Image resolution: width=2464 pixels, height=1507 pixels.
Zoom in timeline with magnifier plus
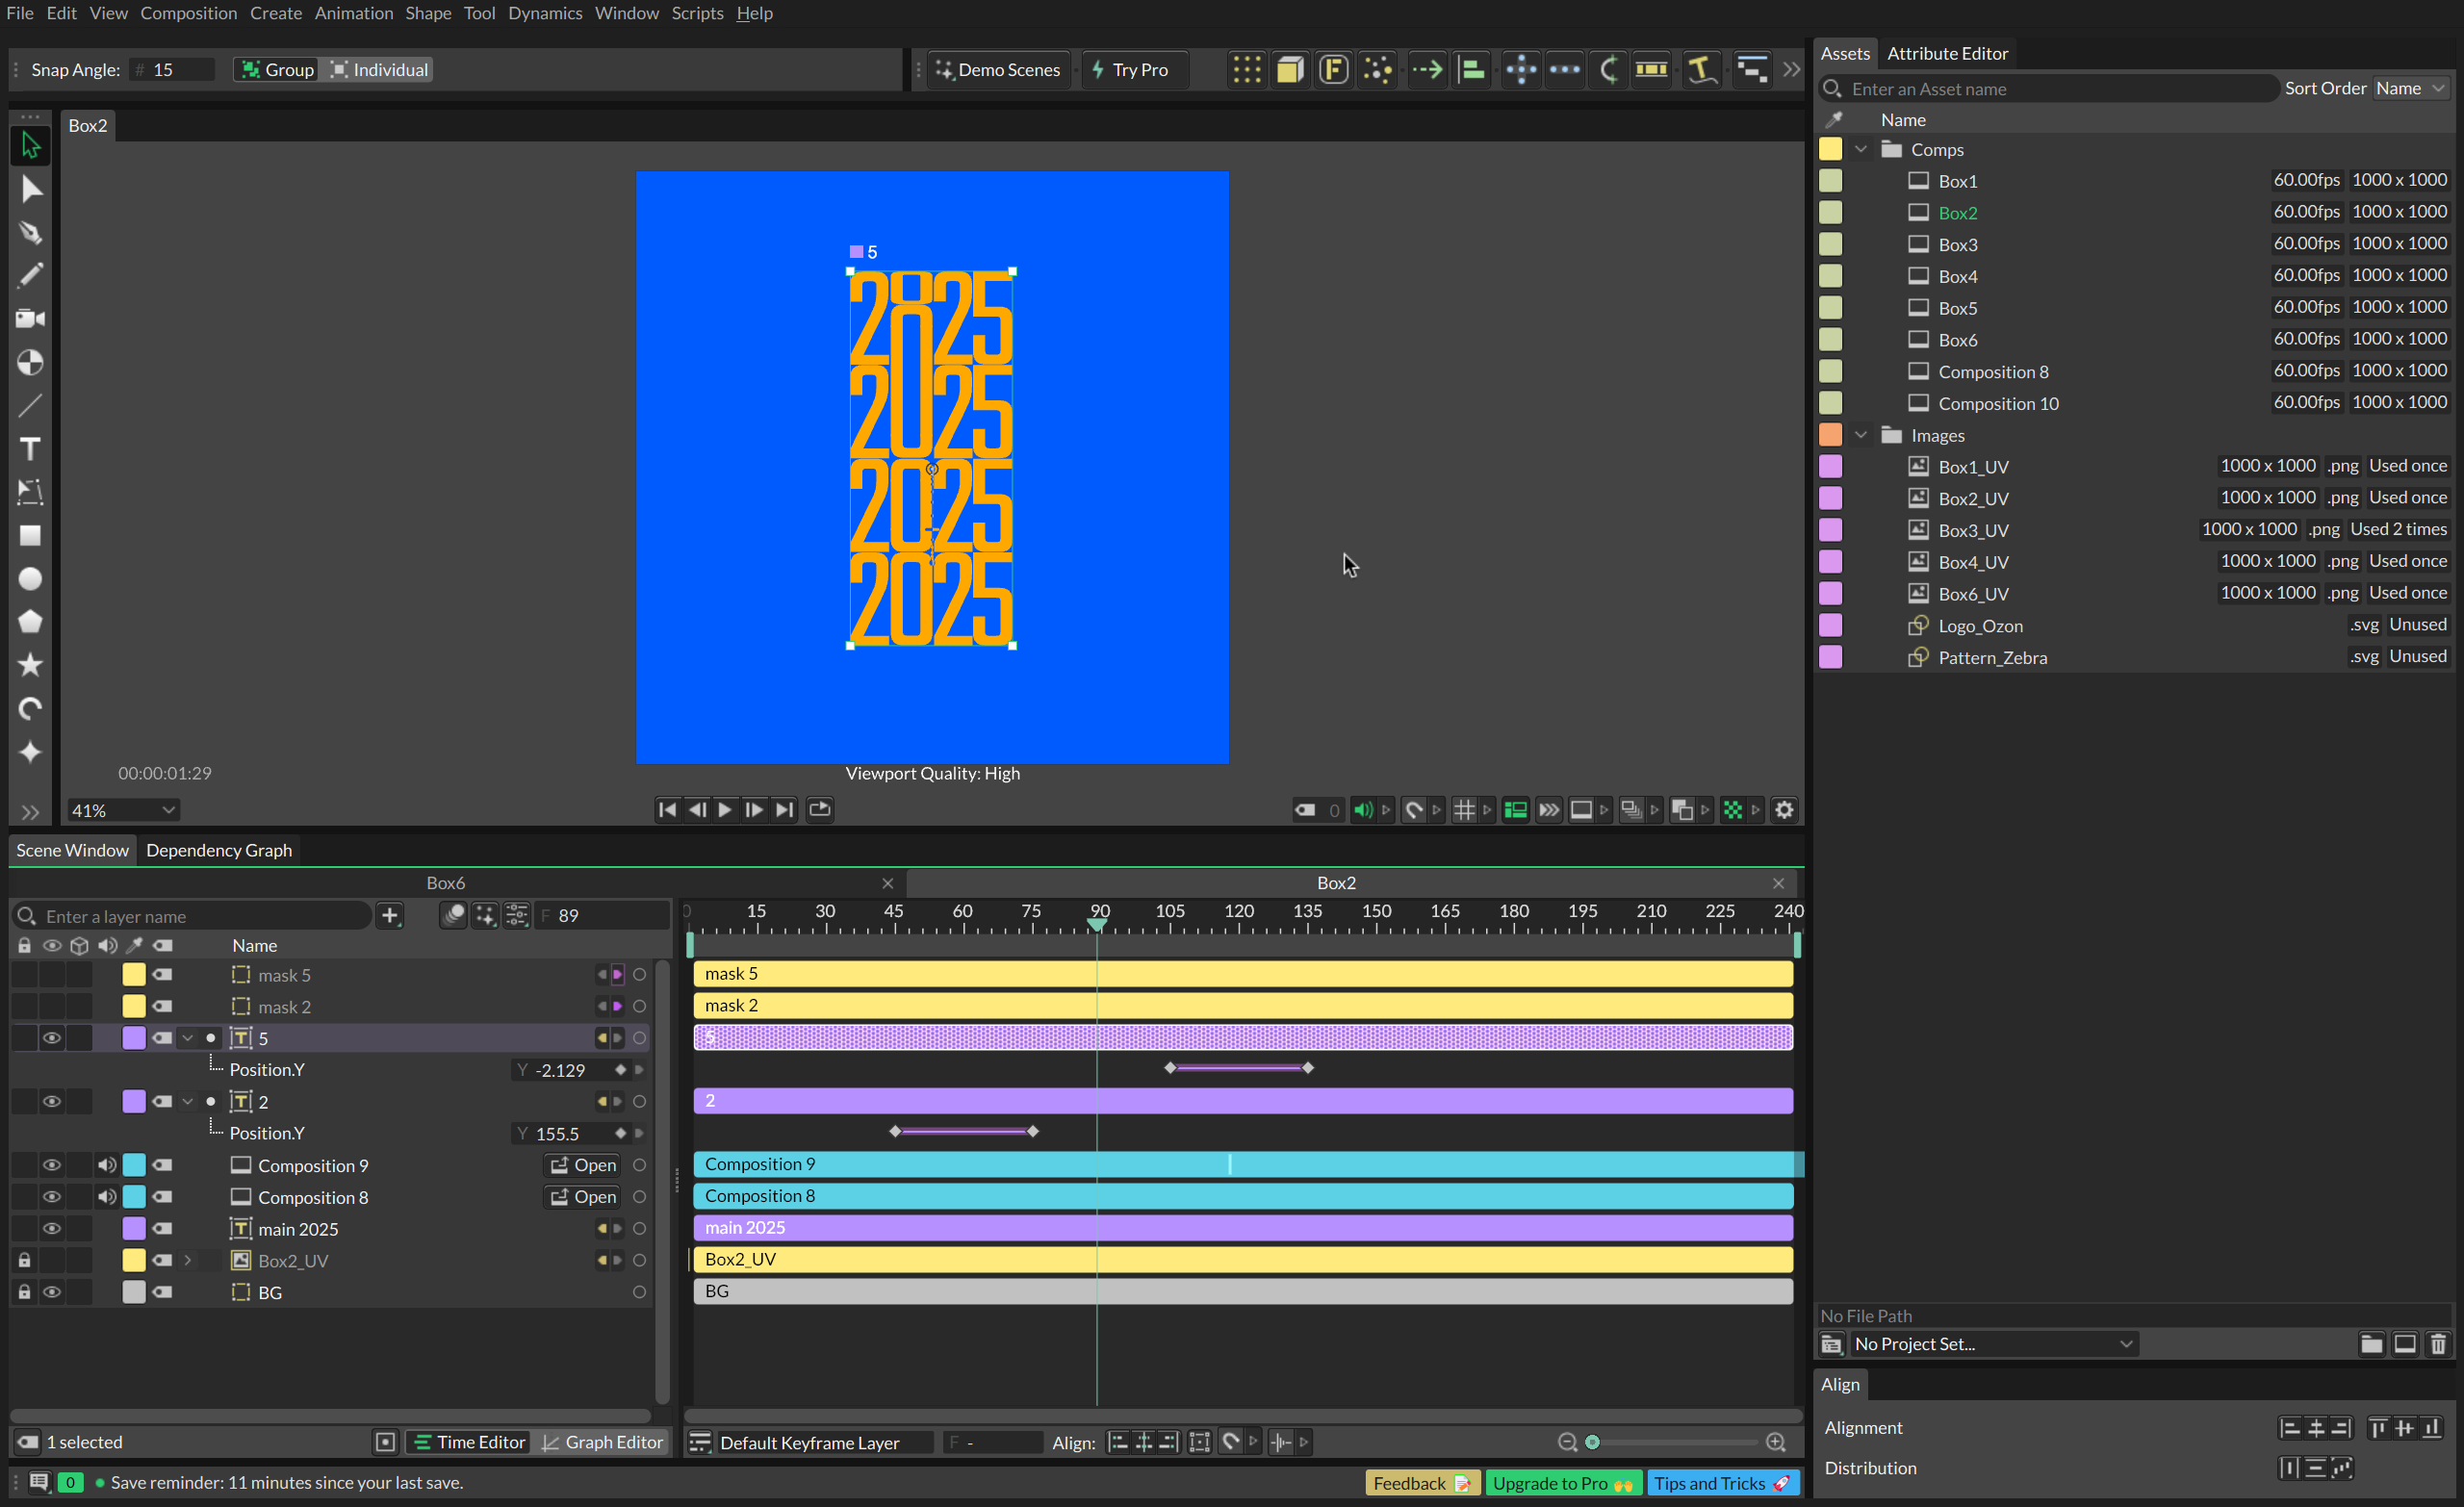pos(1776,1442)
